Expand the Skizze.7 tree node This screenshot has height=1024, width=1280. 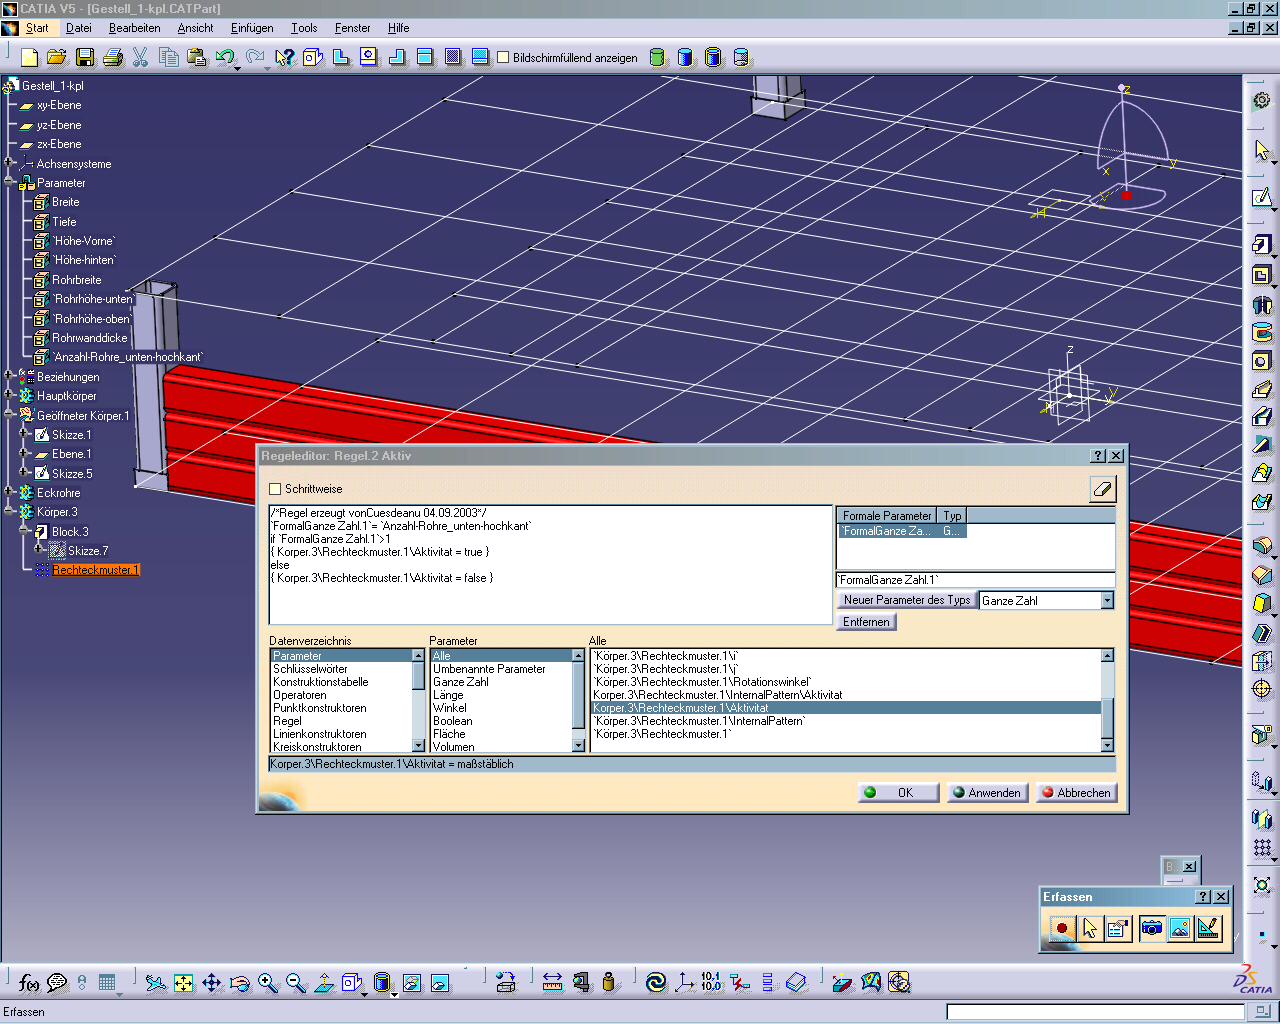tap(39, 549)
